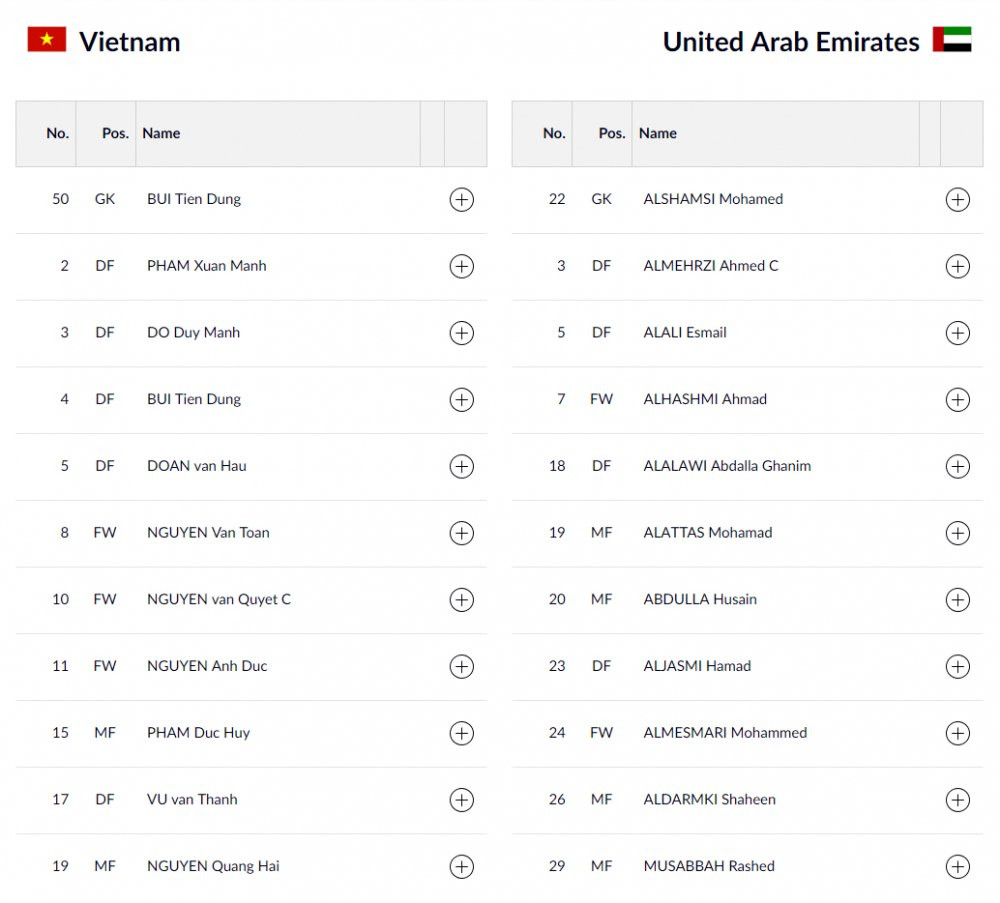Expand DO Duy Manh player row

click(461, 333)
